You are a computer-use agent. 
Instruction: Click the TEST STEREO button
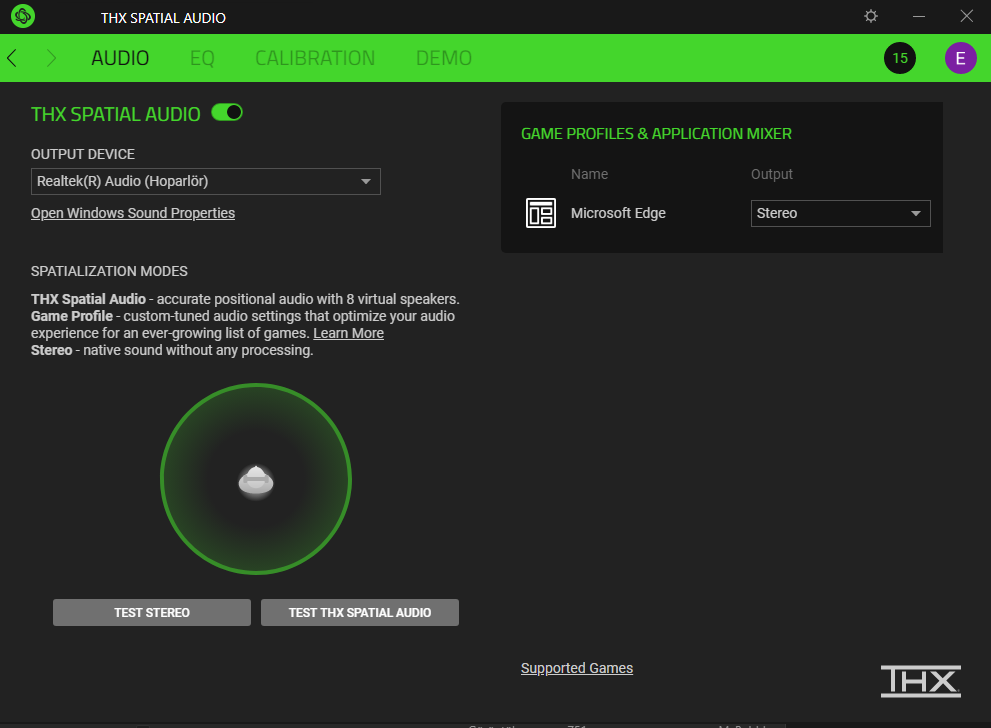pos(152,612)
